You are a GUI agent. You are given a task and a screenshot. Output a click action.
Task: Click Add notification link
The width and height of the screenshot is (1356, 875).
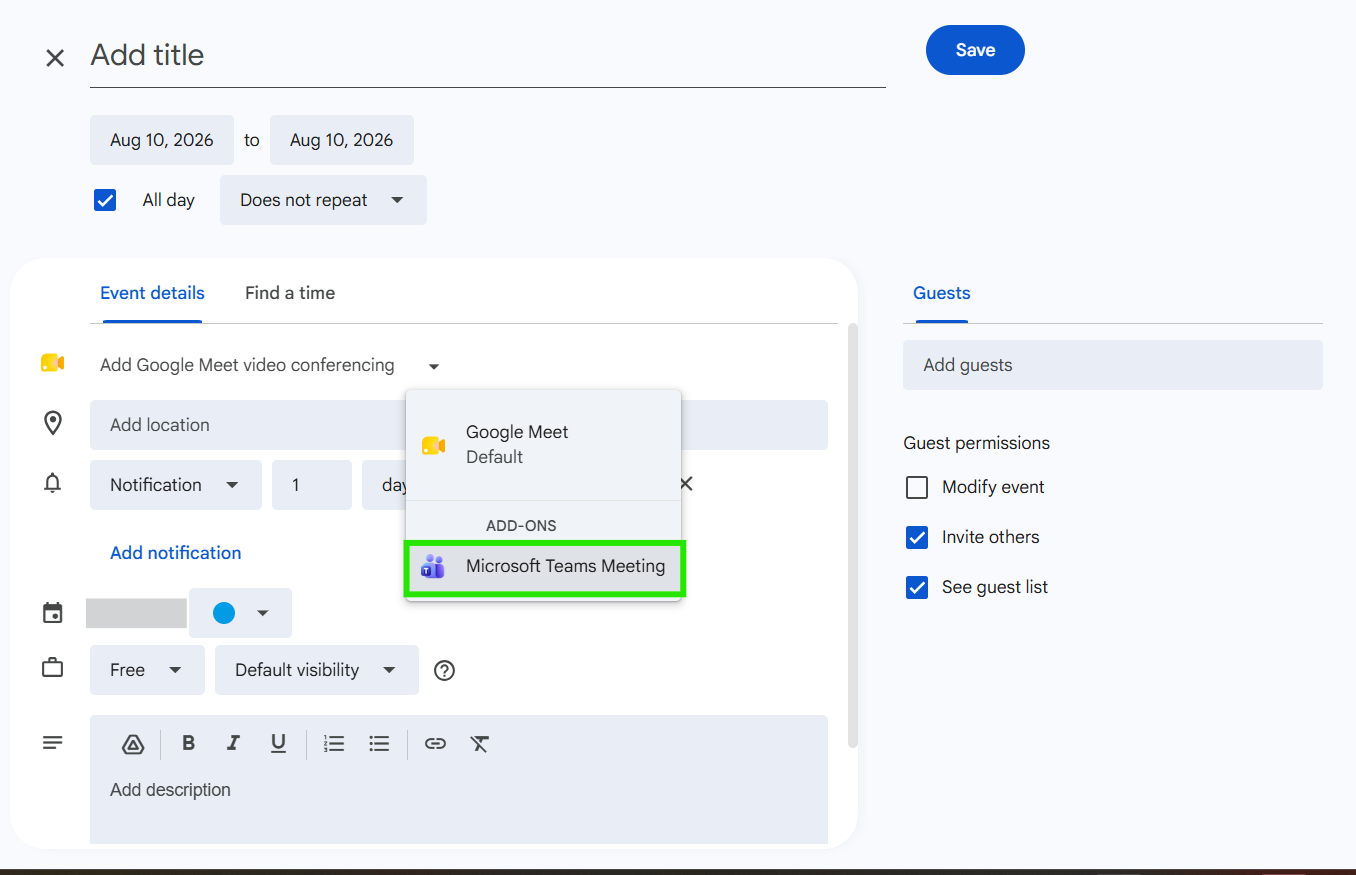coord(176,553)
